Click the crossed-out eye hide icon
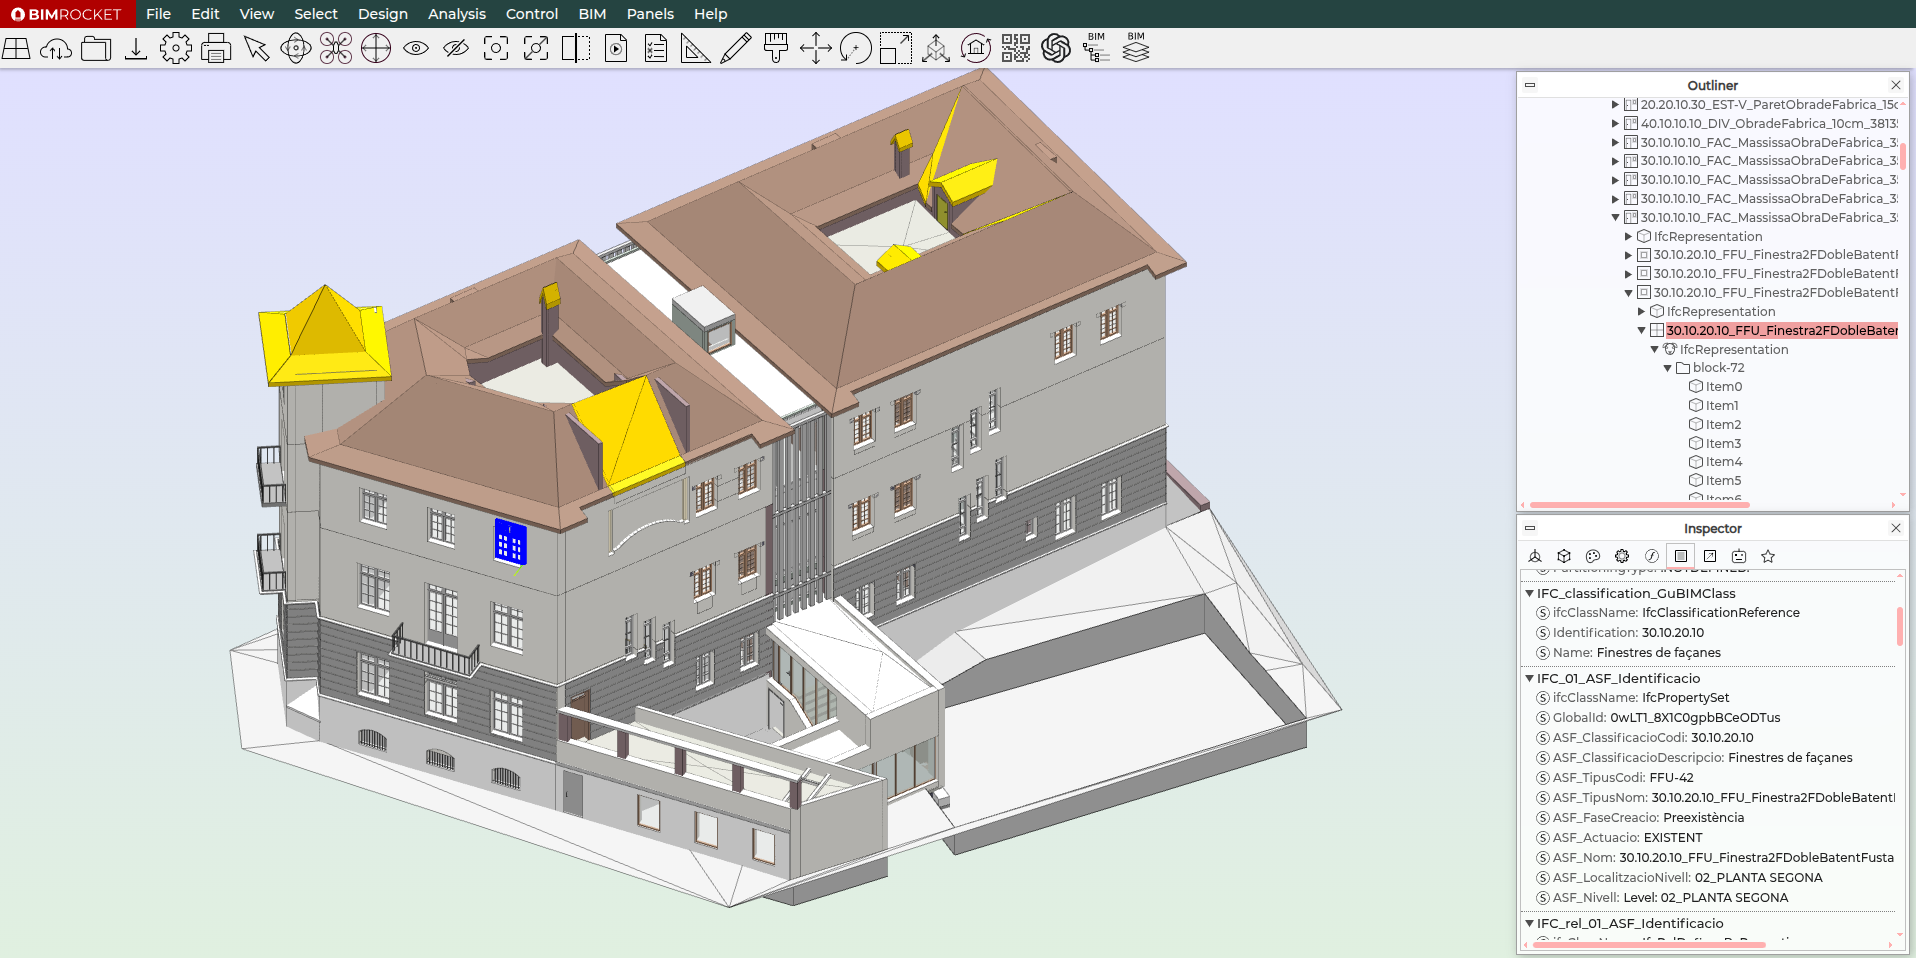This screenshot has height=958, width=1916. (x=456, y=48)
